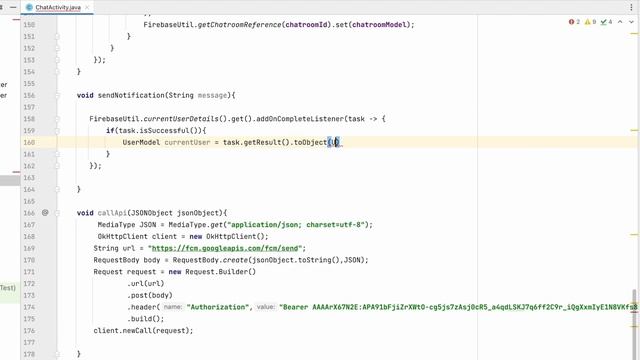The width and height of the screenshot is (640, 360).
Task: Click the callApi method name
Action: pos(112,213)
